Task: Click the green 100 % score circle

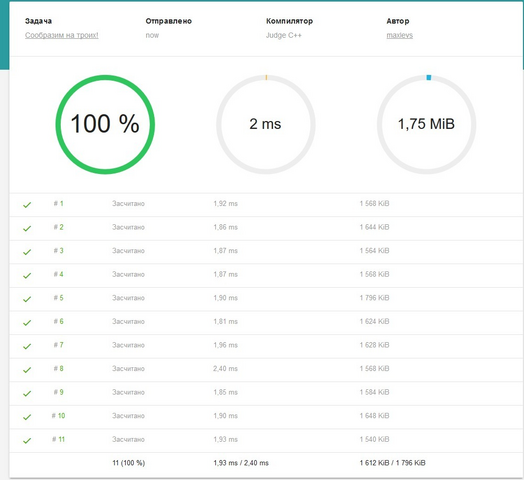Action: coord(105,124)
